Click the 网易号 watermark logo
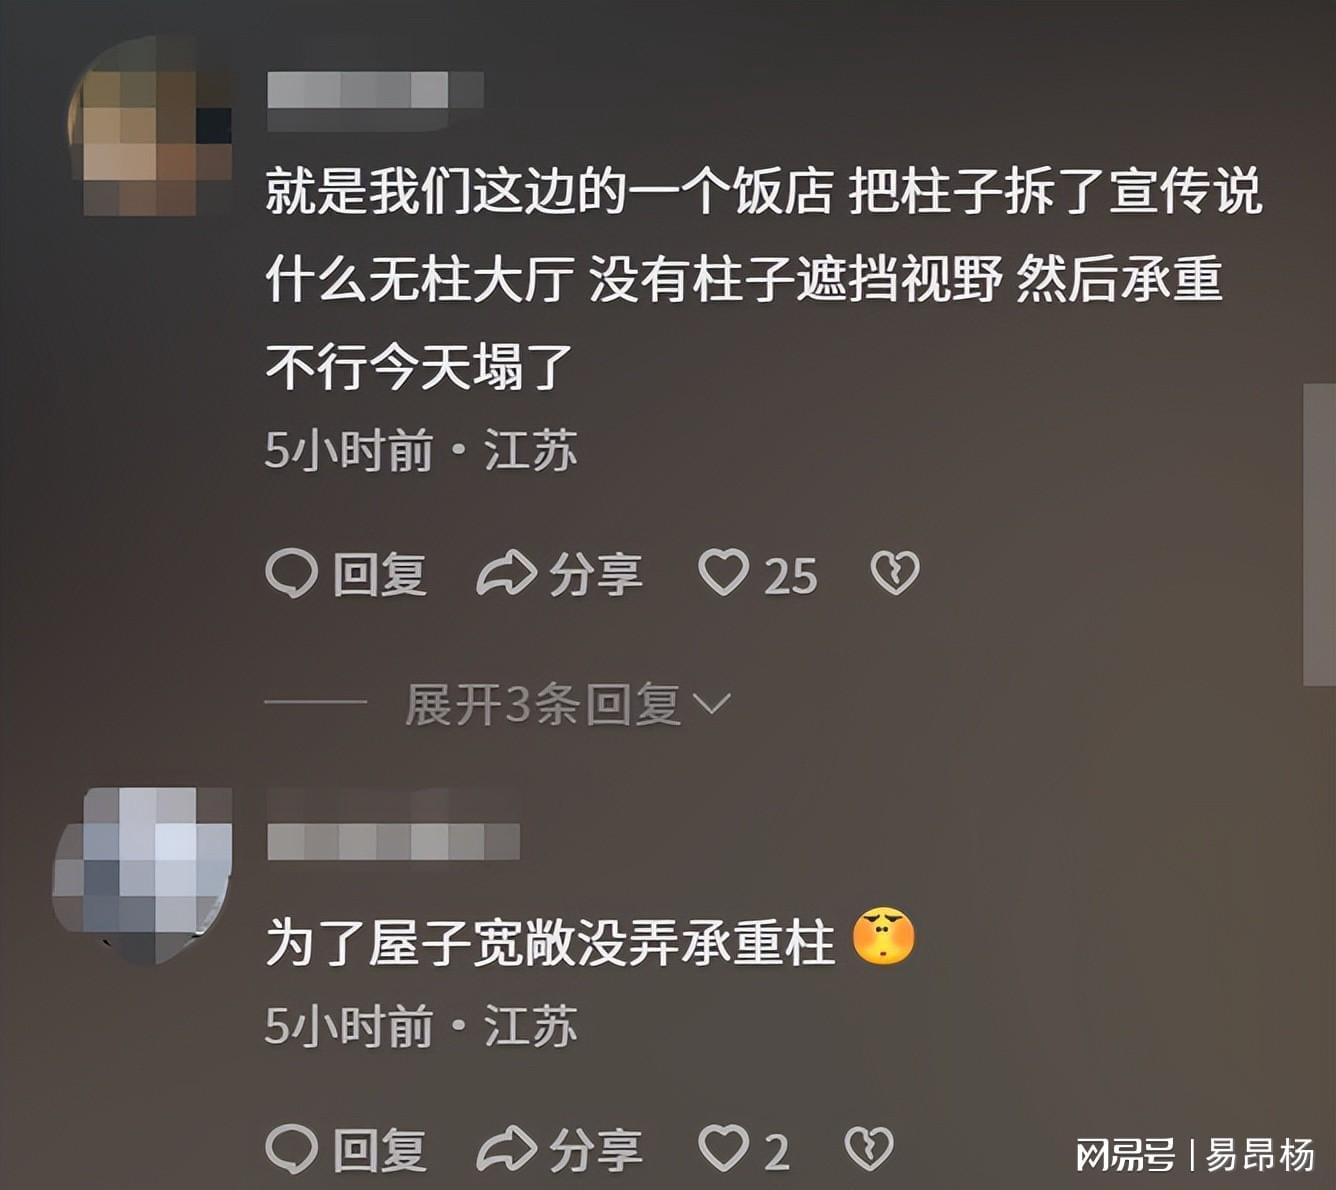 coord(1125,1155)
